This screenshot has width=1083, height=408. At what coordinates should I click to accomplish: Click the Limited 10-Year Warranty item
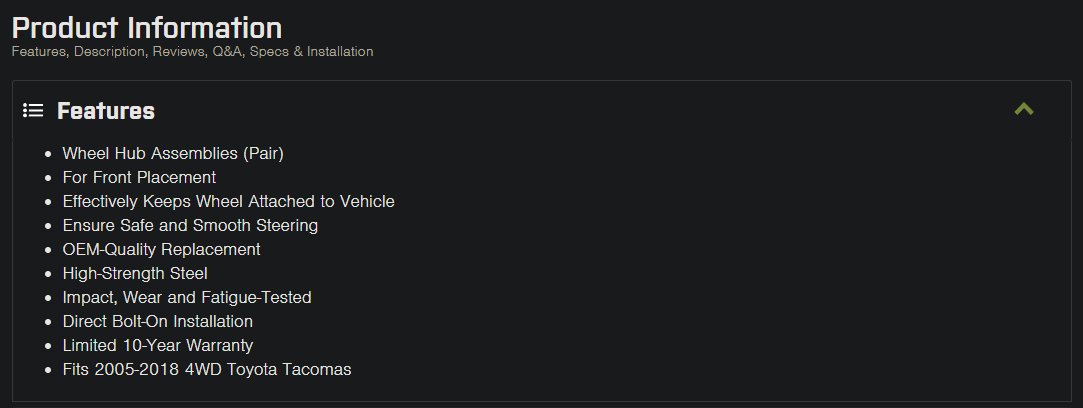[x=158, y=345]
